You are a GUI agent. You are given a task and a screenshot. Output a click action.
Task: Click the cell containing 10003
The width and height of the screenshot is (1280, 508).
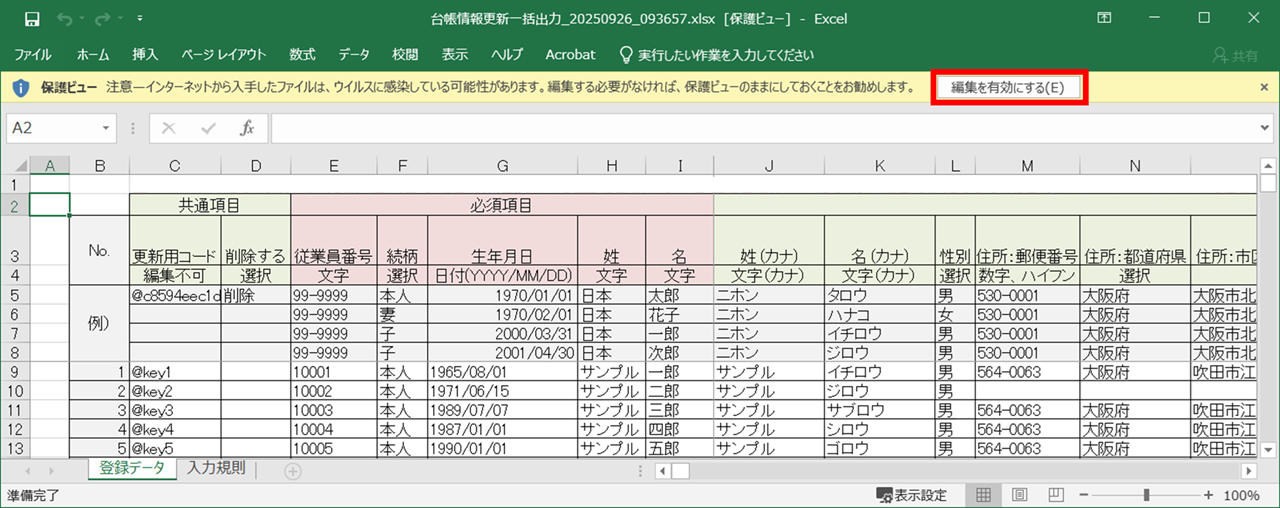click(333, 409)
